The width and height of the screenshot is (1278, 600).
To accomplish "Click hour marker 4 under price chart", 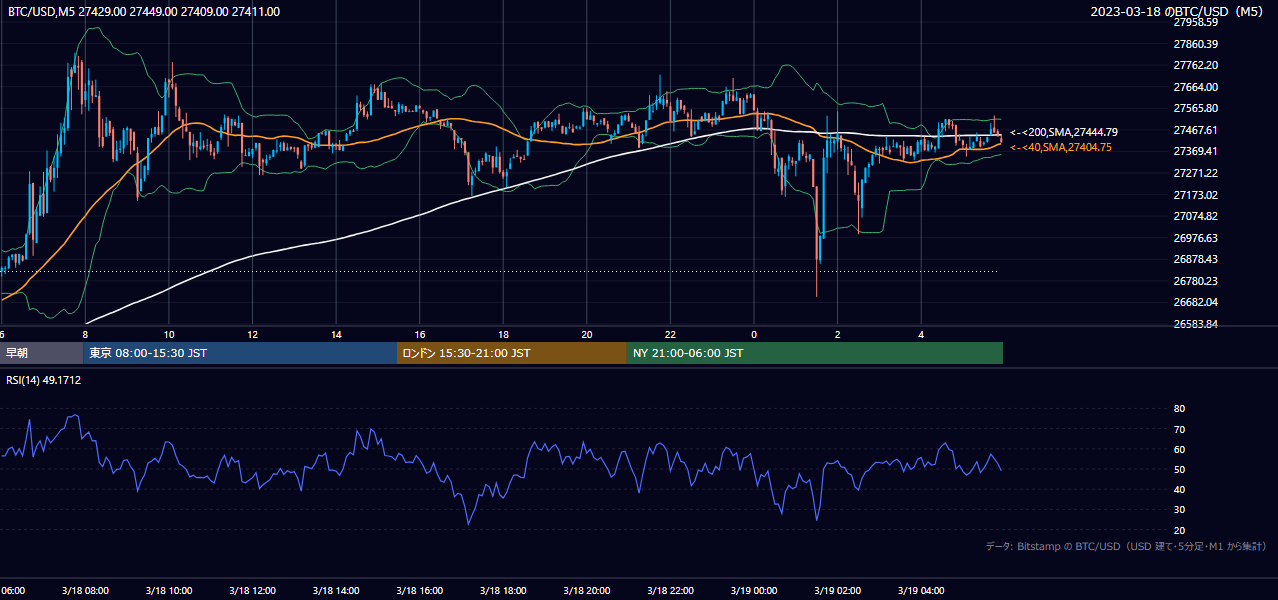I will coord(920,334).
